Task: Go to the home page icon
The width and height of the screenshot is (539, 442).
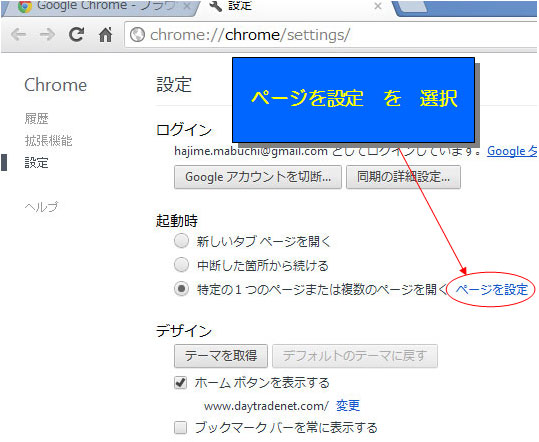Action: click(106, 34)
